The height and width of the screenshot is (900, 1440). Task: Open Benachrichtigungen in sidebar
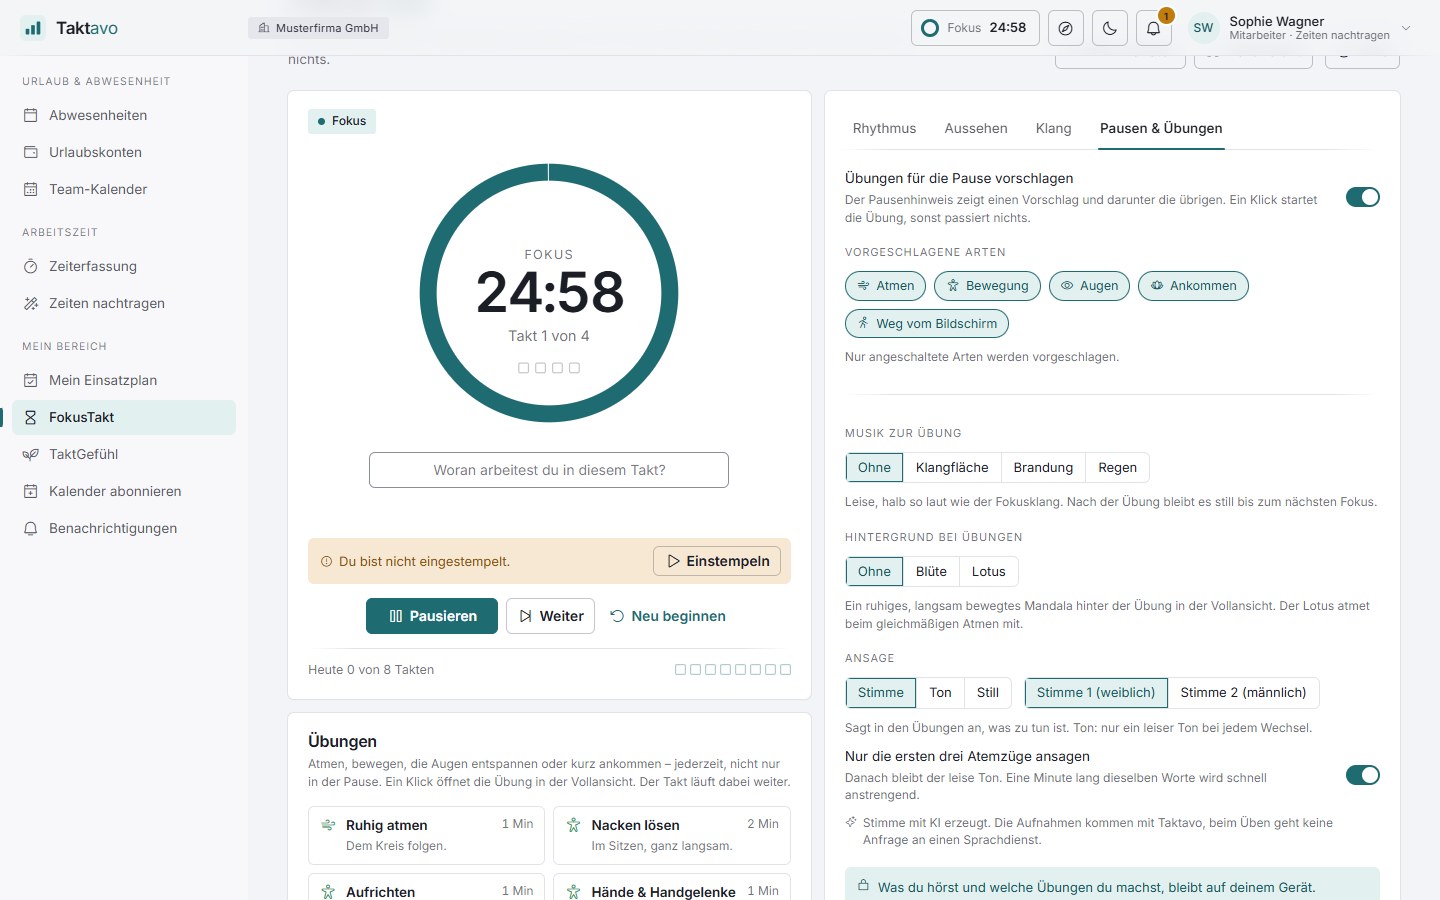pyautogui.click(x=124, y=528)
